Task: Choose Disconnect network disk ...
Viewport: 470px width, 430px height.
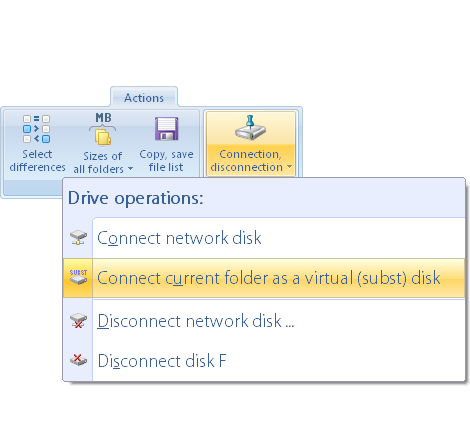Action: coord(264,321)
